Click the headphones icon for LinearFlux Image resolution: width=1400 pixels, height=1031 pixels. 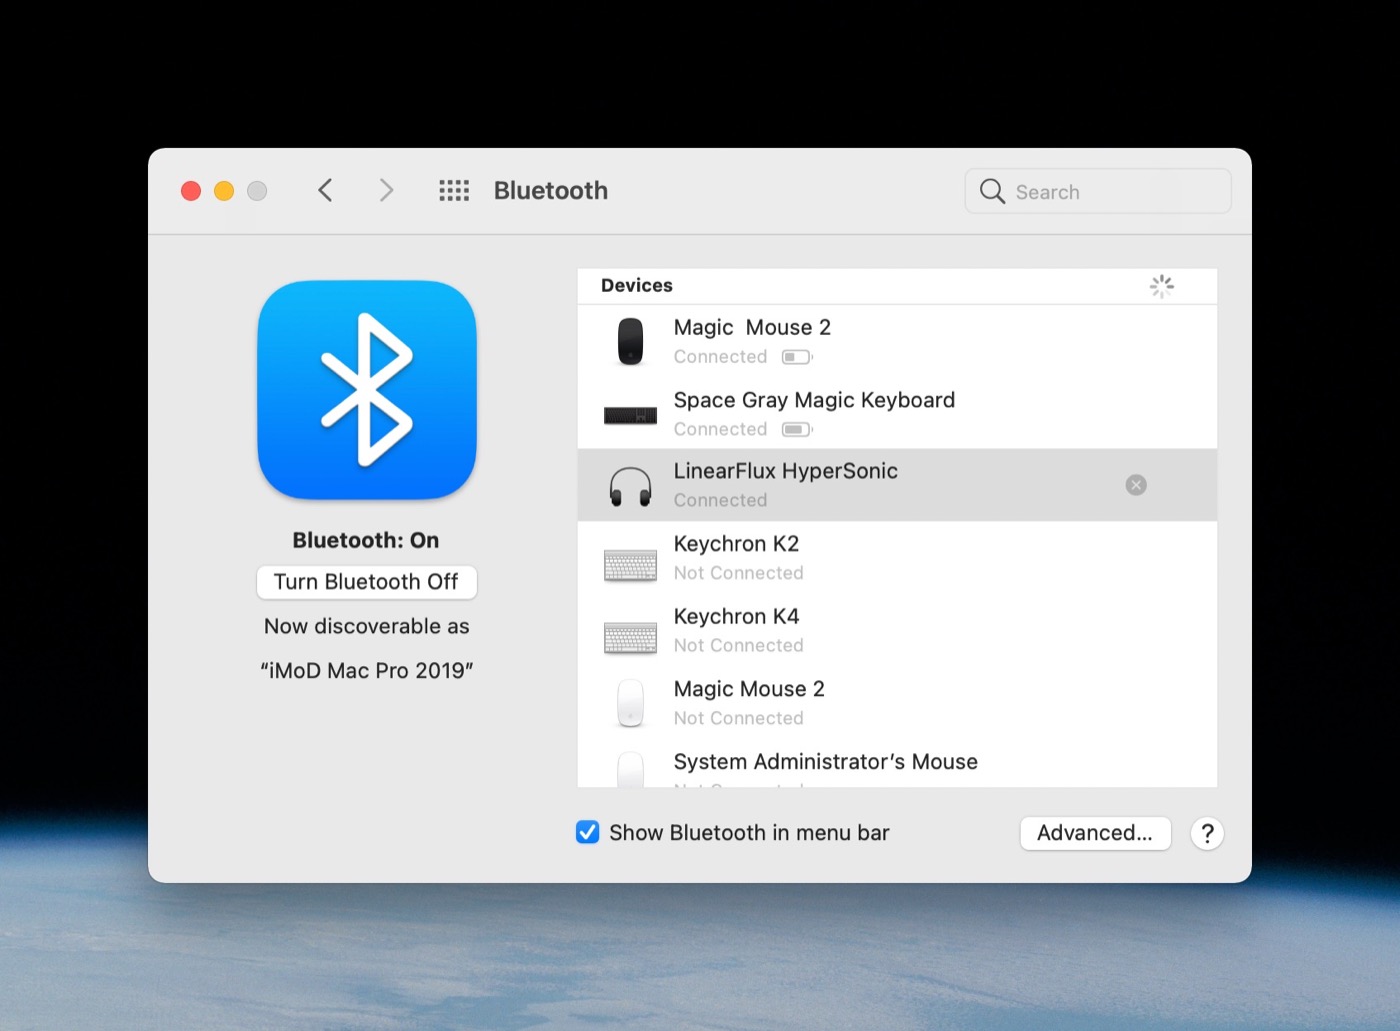click(x=630, y=487)
